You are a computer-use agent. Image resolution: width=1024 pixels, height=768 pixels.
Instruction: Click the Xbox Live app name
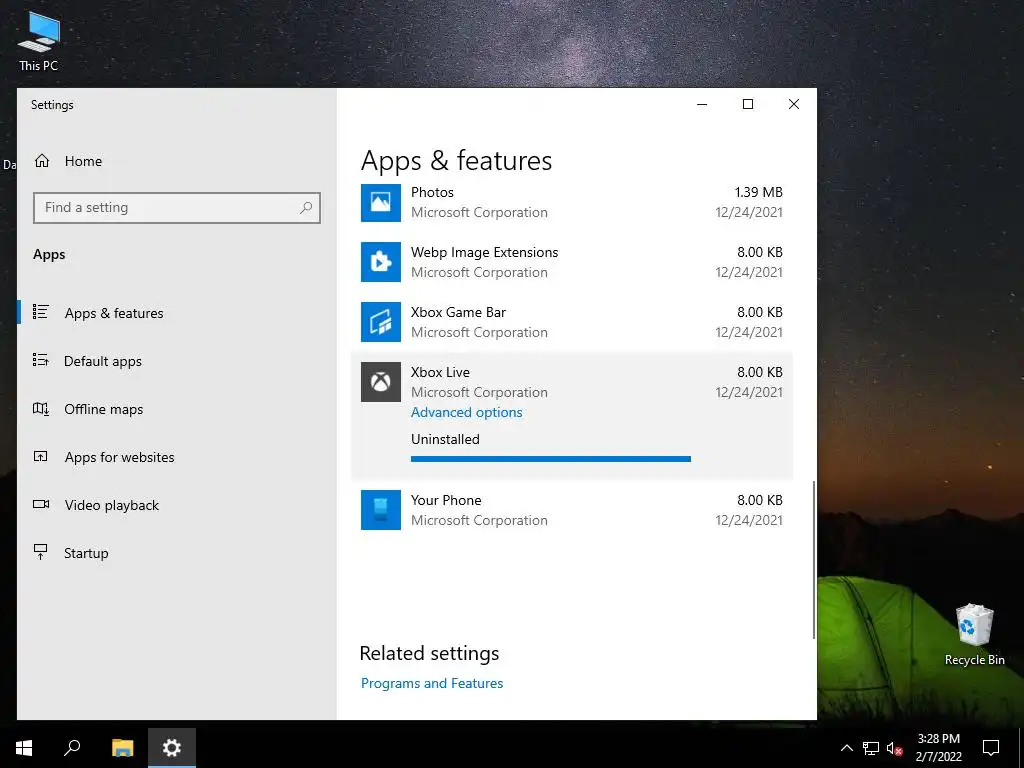pyautogui.click(x=440, y=372)
